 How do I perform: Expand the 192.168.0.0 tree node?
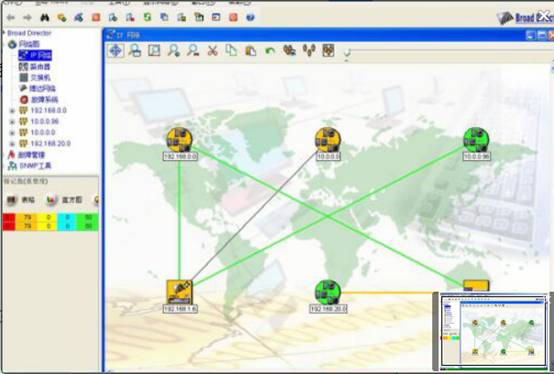(12, 111)
